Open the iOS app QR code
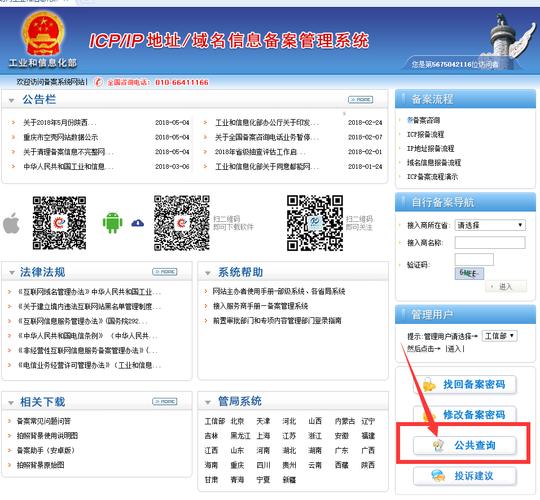Viewport: 540px width, 500px height. coord(59,223)
